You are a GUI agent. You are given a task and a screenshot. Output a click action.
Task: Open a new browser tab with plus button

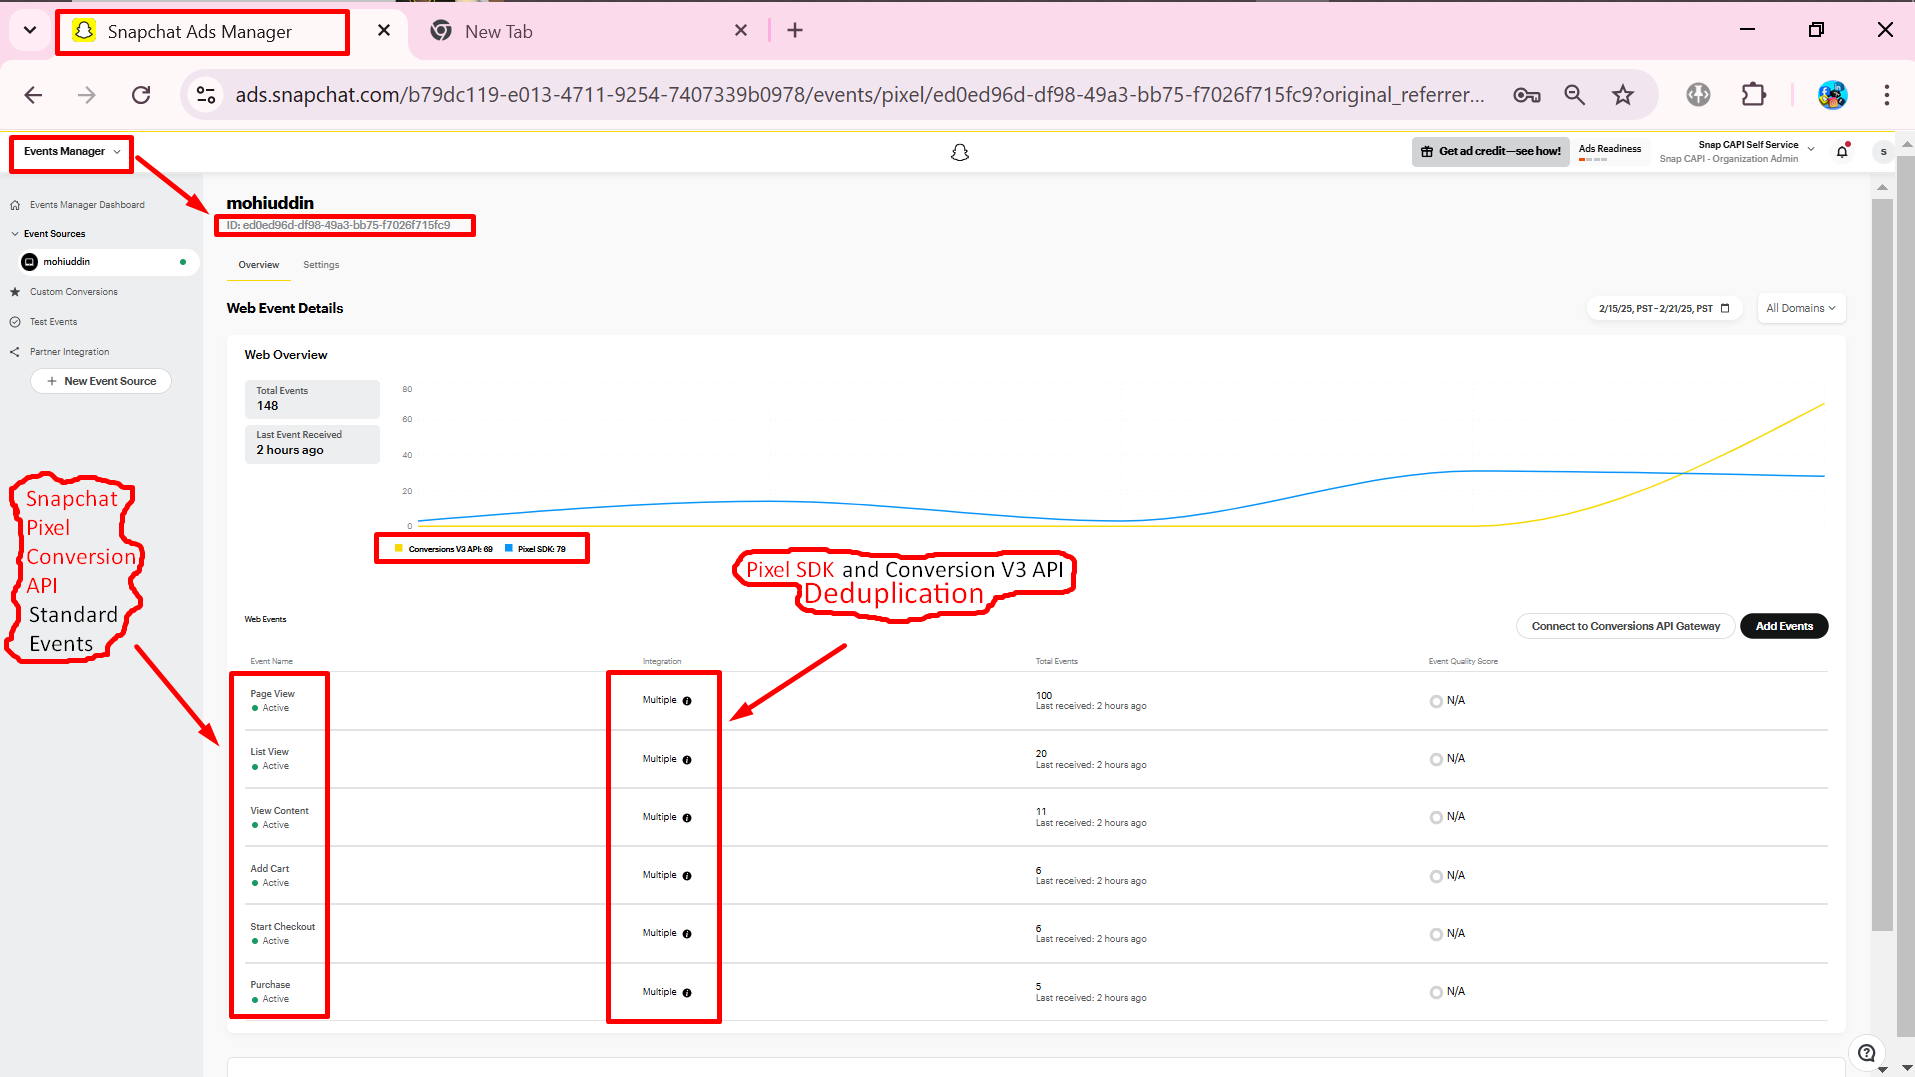click(795, 31)
